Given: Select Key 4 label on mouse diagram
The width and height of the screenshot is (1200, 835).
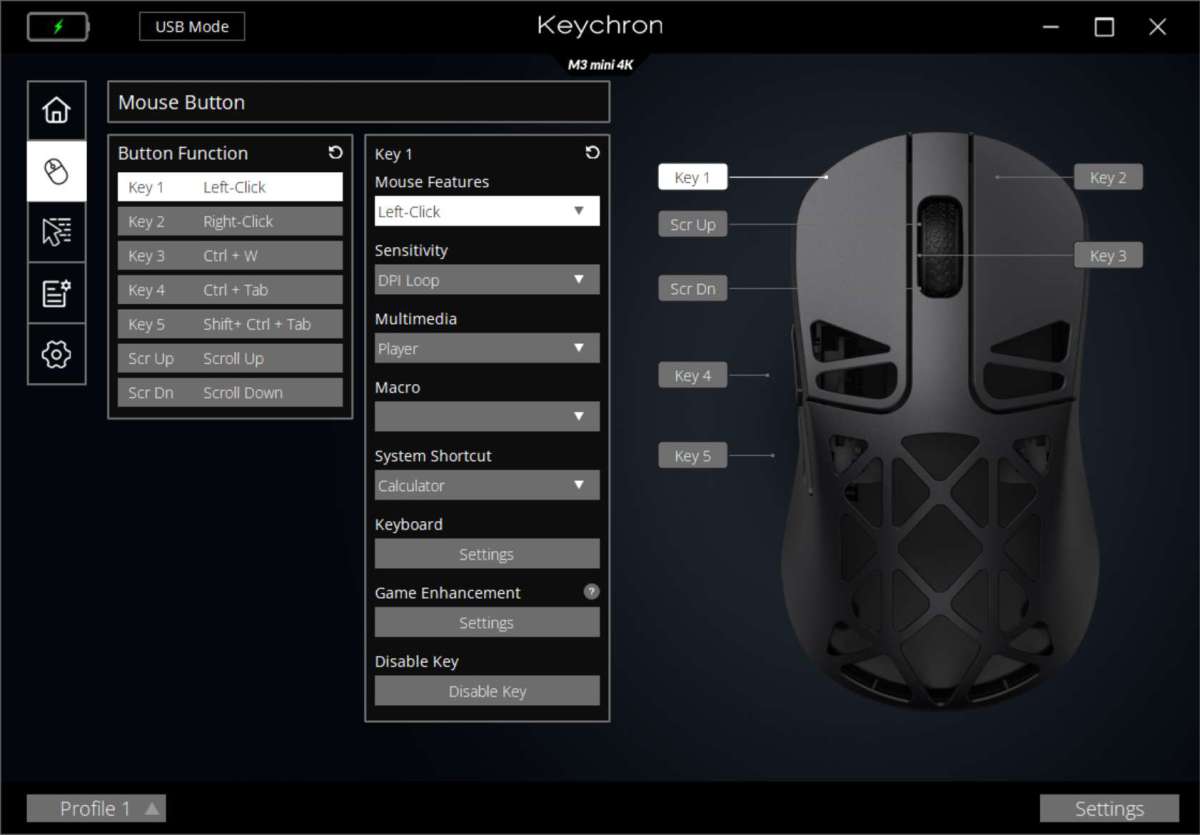Looking at the screenshot, I should (692, 376).
